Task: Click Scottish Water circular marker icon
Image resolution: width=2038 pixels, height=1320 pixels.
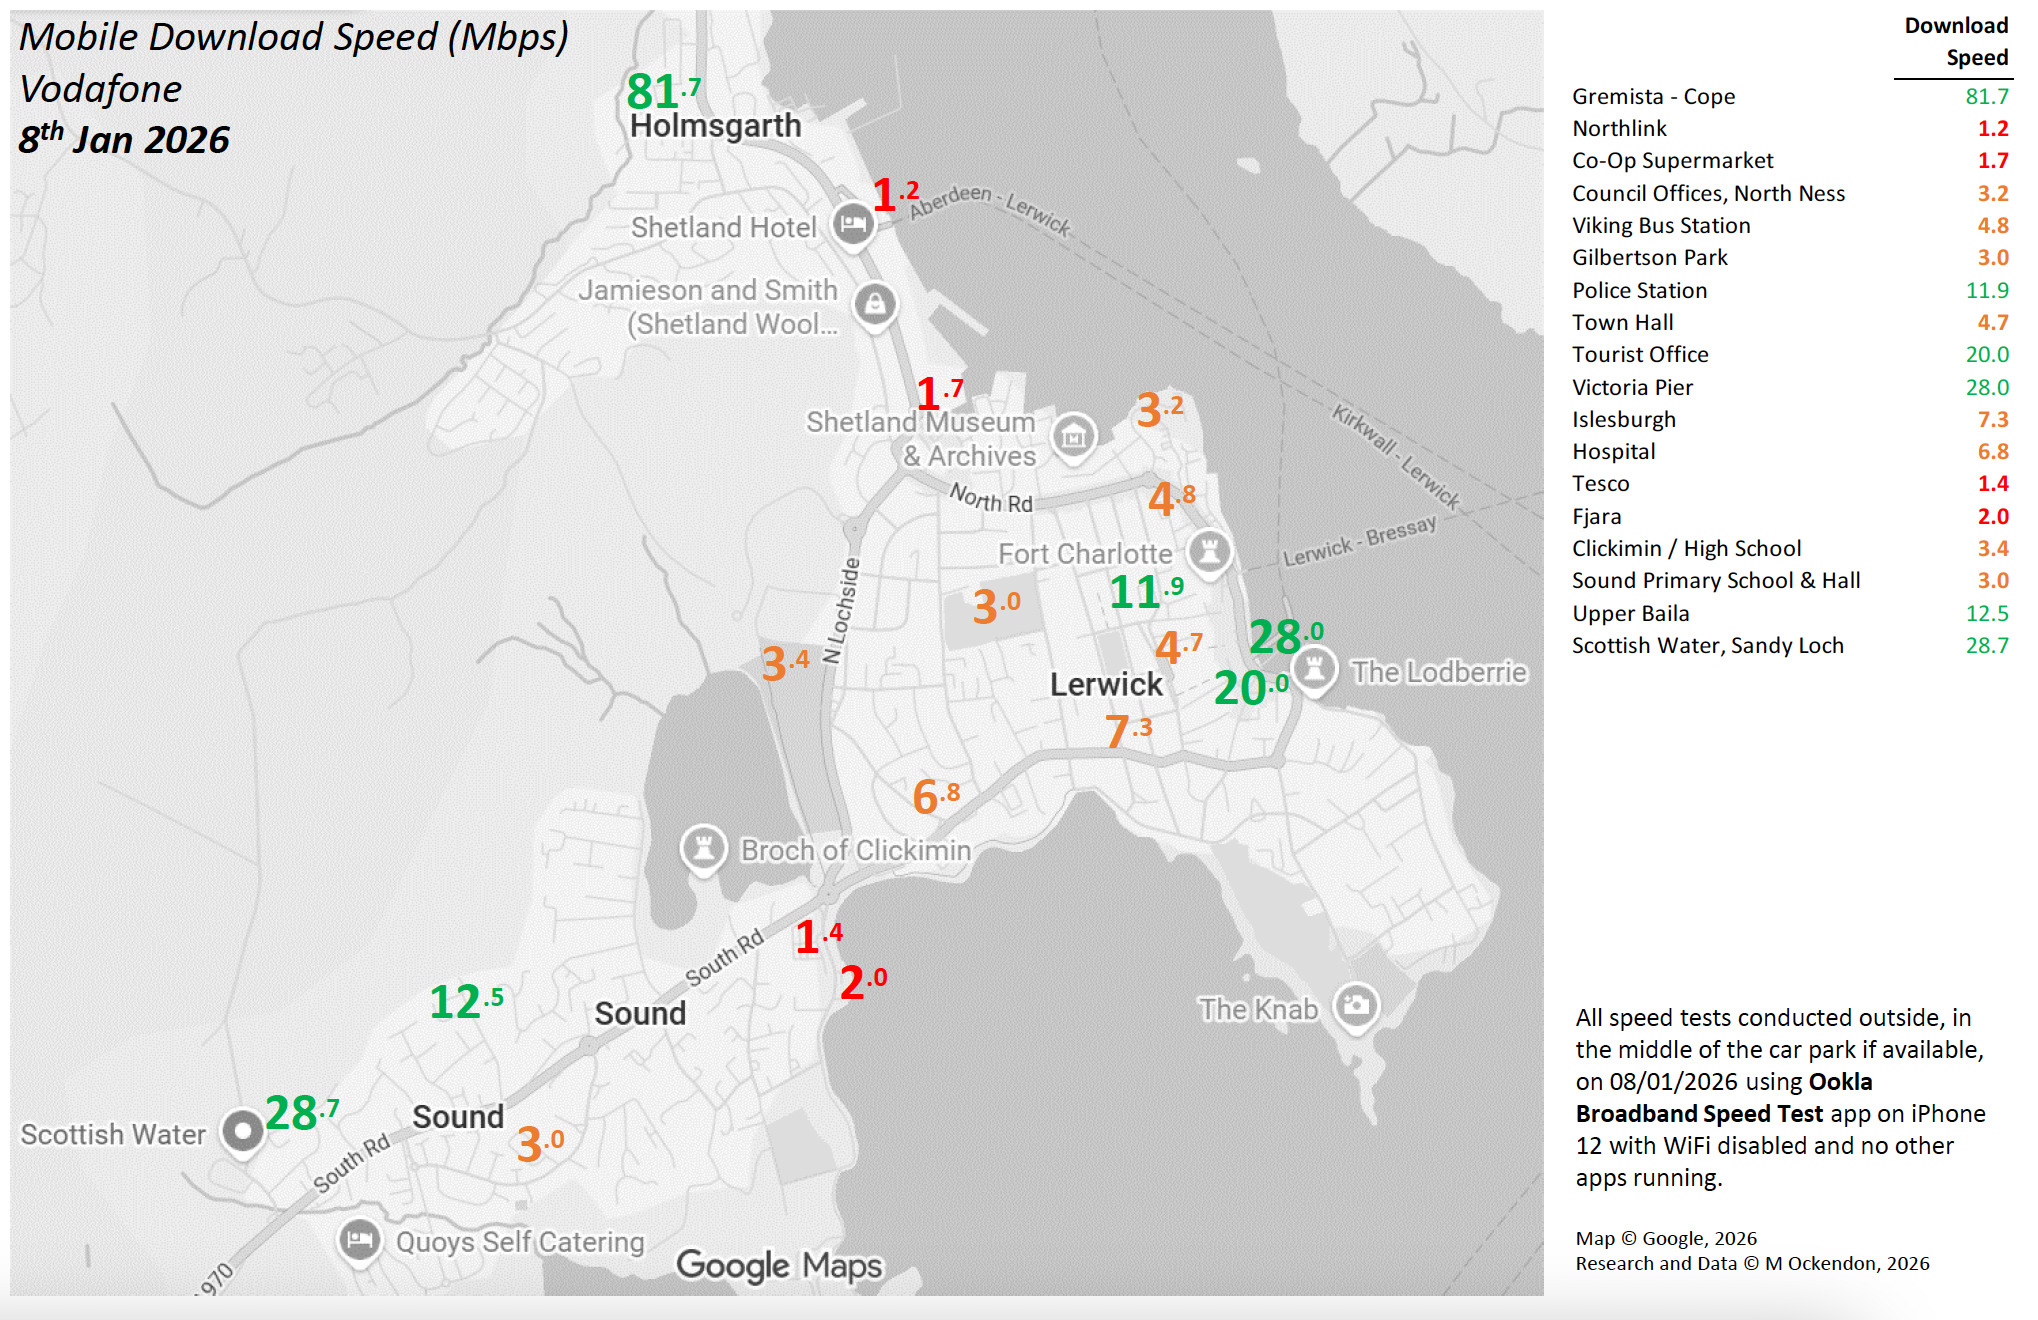Action: (x=242, y=1131)
